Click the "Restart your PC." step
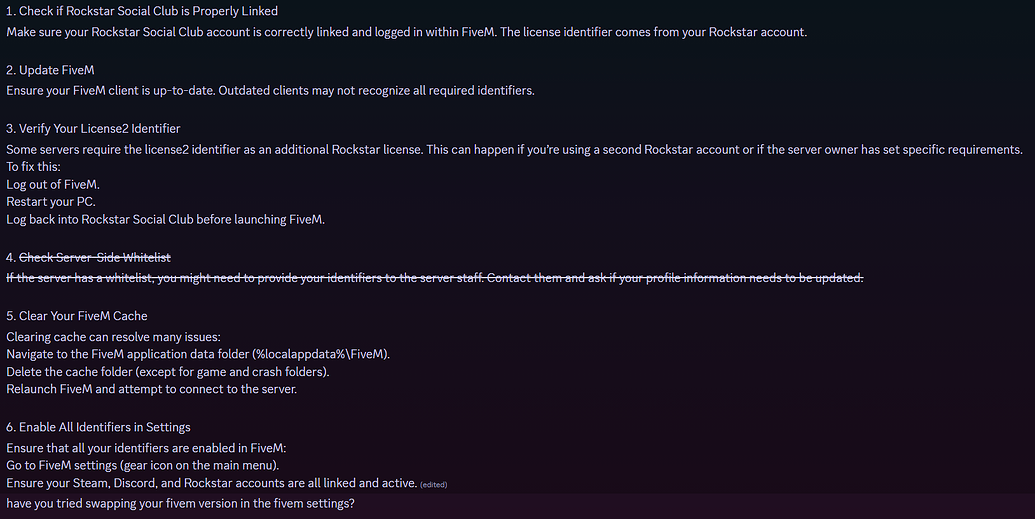 51,201
